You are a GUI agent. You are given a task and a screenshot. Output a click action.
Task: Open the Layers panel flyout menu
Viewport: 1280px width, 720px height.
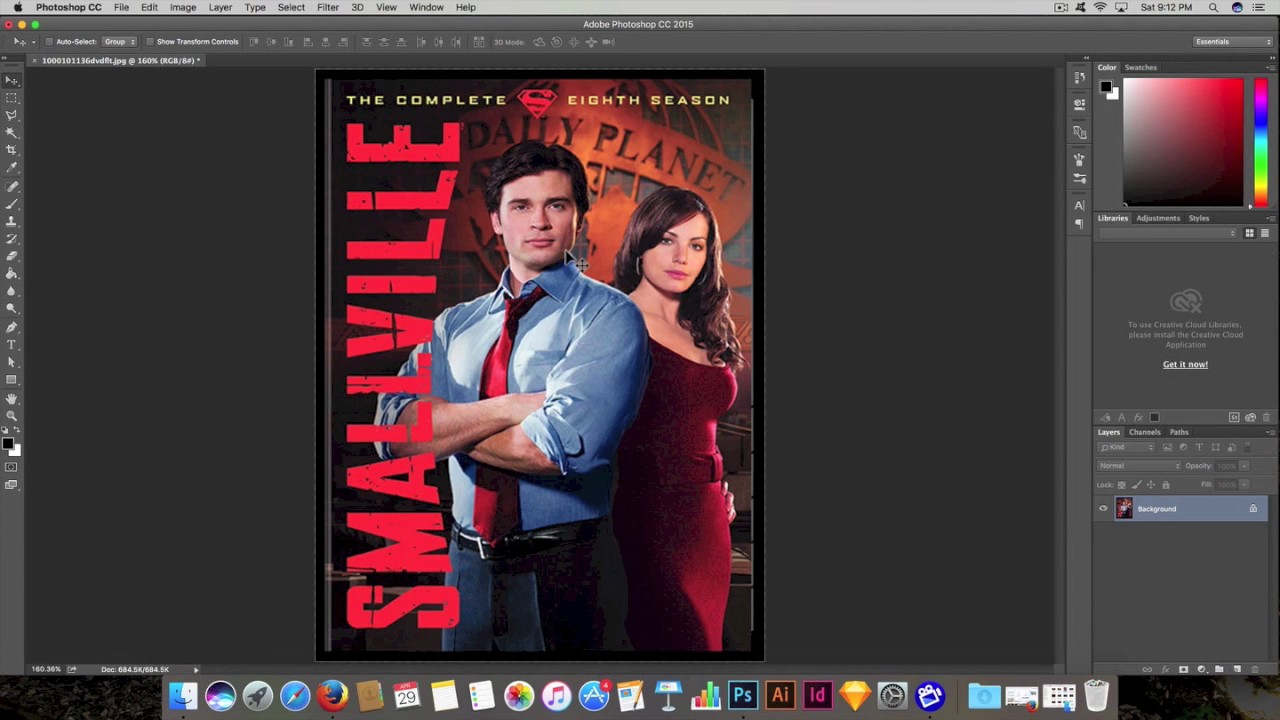1270,432
